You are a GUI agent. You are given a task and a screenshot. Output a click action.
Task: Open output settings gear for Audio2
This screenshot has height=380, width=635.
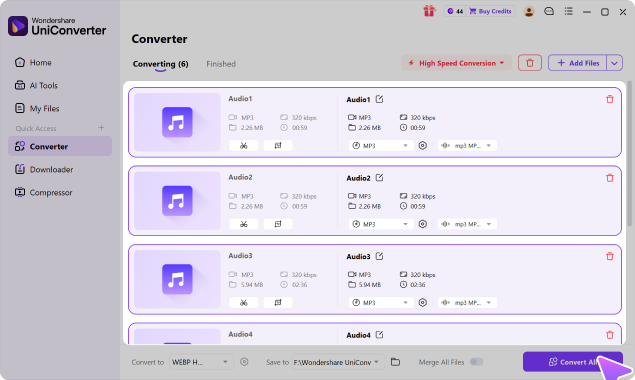coord(422,224)
